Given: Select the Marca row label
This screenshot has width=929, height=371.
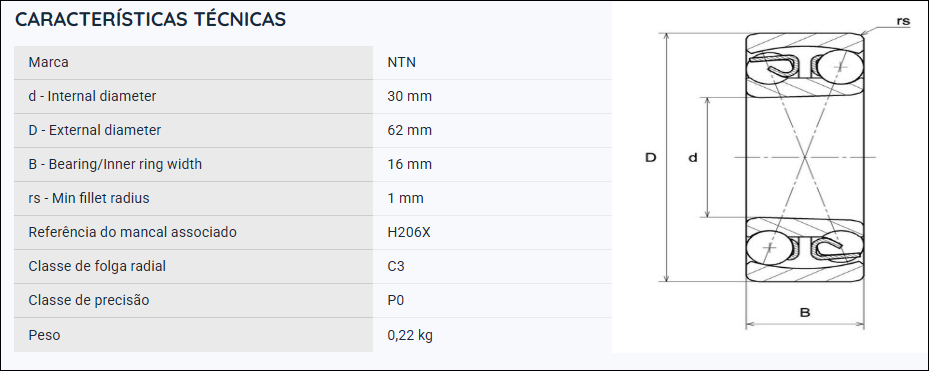Looking at the screenshot, I should click(49, 62).
